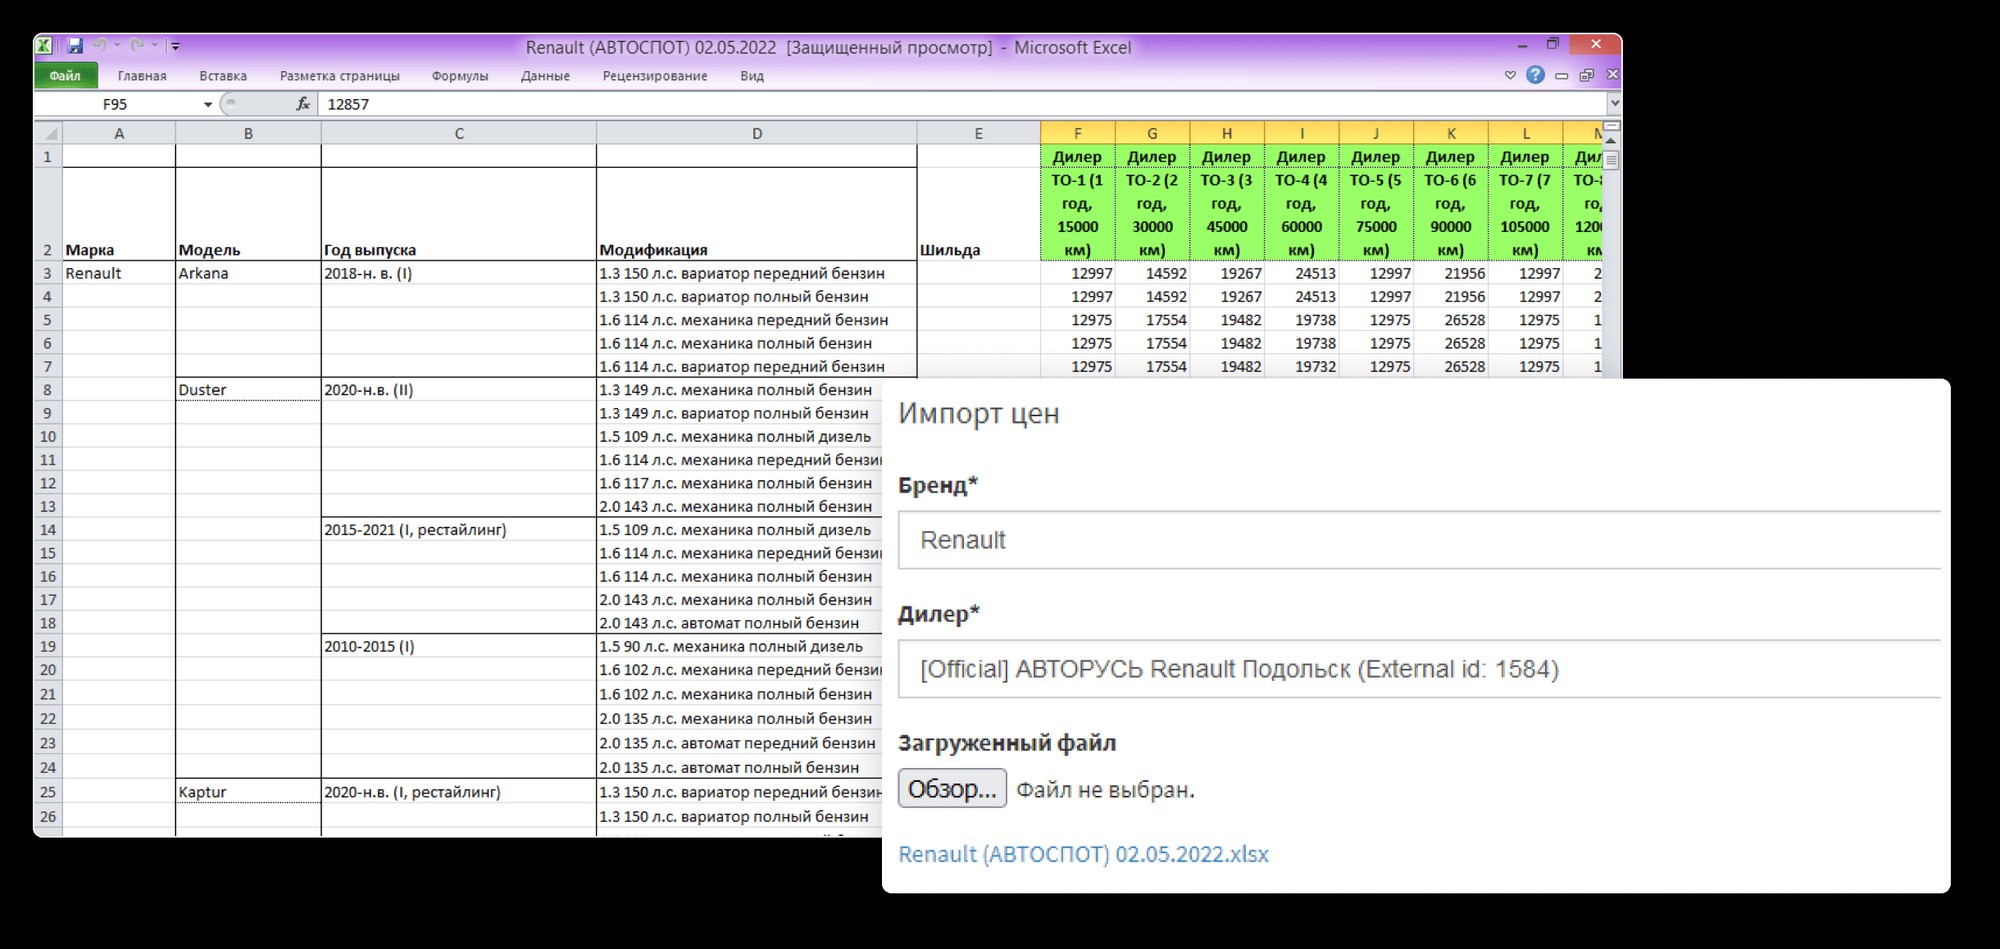This screenshot has width=2000, height=949.
Task: Click the Год выпуска header cell
Action: 459,214
